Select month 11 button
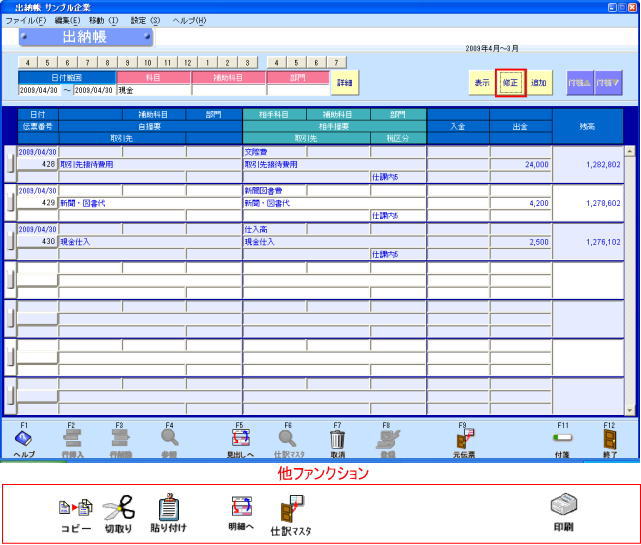 click(x=168, y=63)
